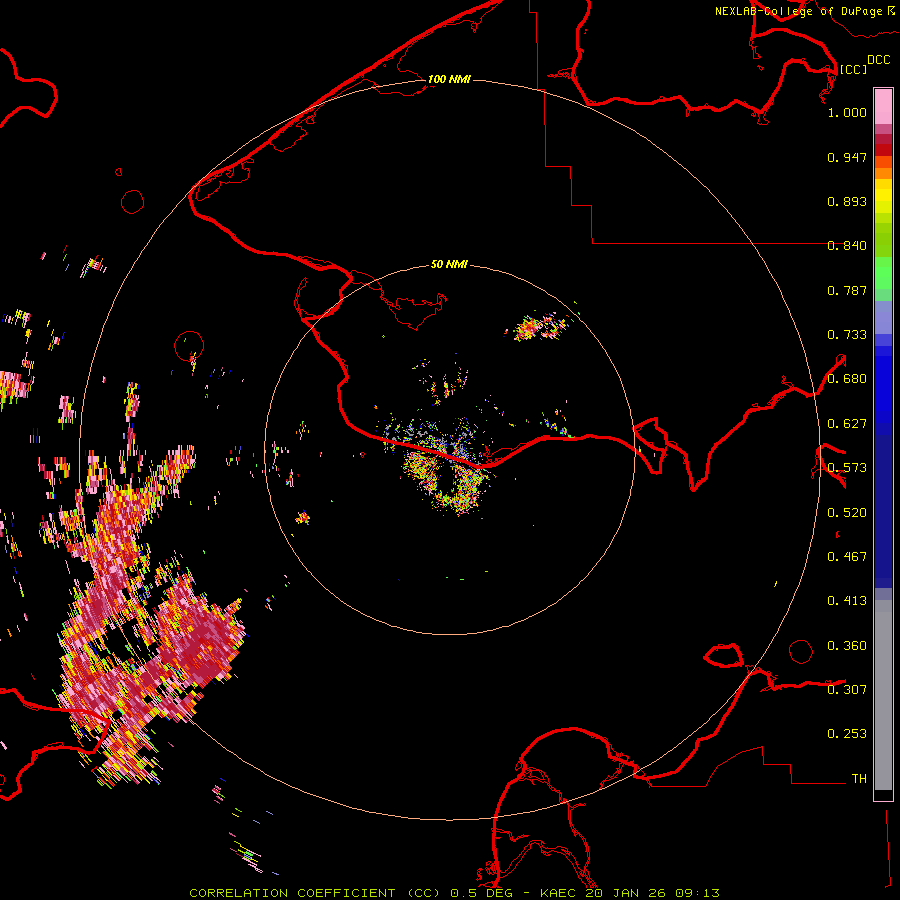Image resolution: width=900 pixels, height=900 pixels.
Task: Click the TH threshold label on the scale
Action: pos(859,779)
